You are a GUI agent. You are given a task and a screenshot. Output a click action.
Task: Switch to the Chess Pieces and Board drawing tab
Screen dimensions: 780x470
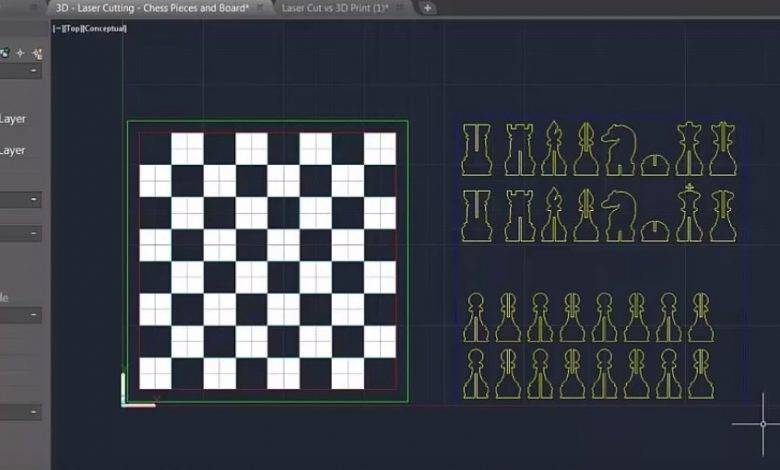(152, 8)
